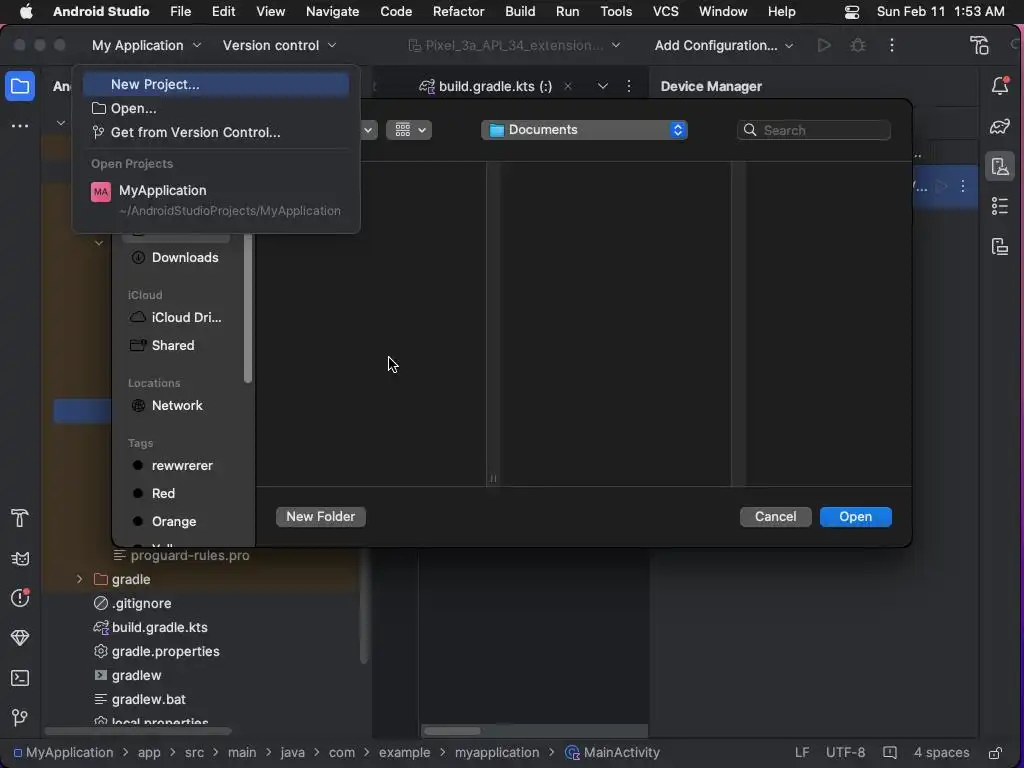Image resolution: width=1024 pixels, height=768 pixels.
Task: Click the editor horizontal scrollbar
Action: [x=452, y=731]
